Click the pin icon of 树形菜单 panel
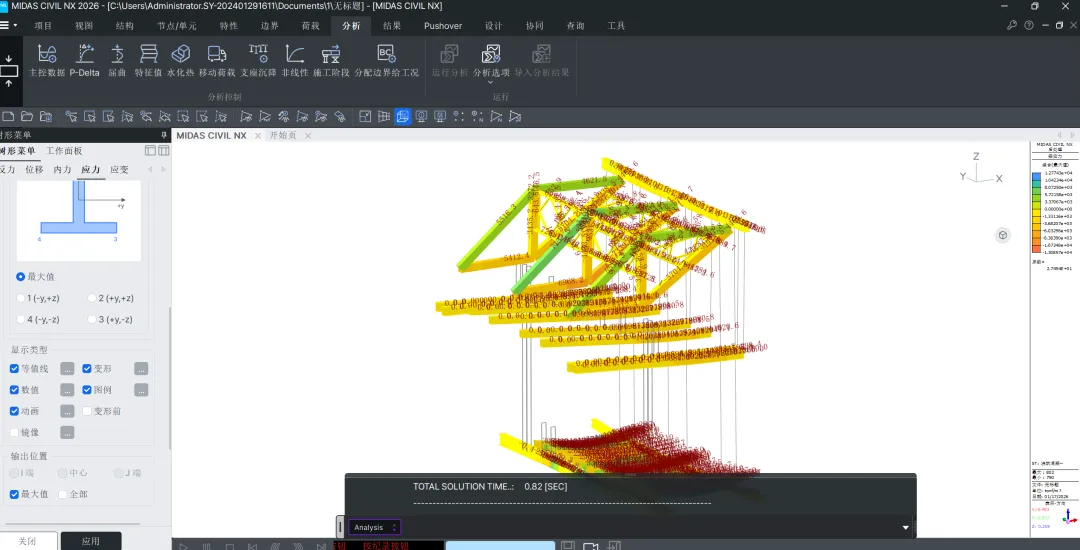The width and height of the screenshot is (1080, 550). (164, 135)
